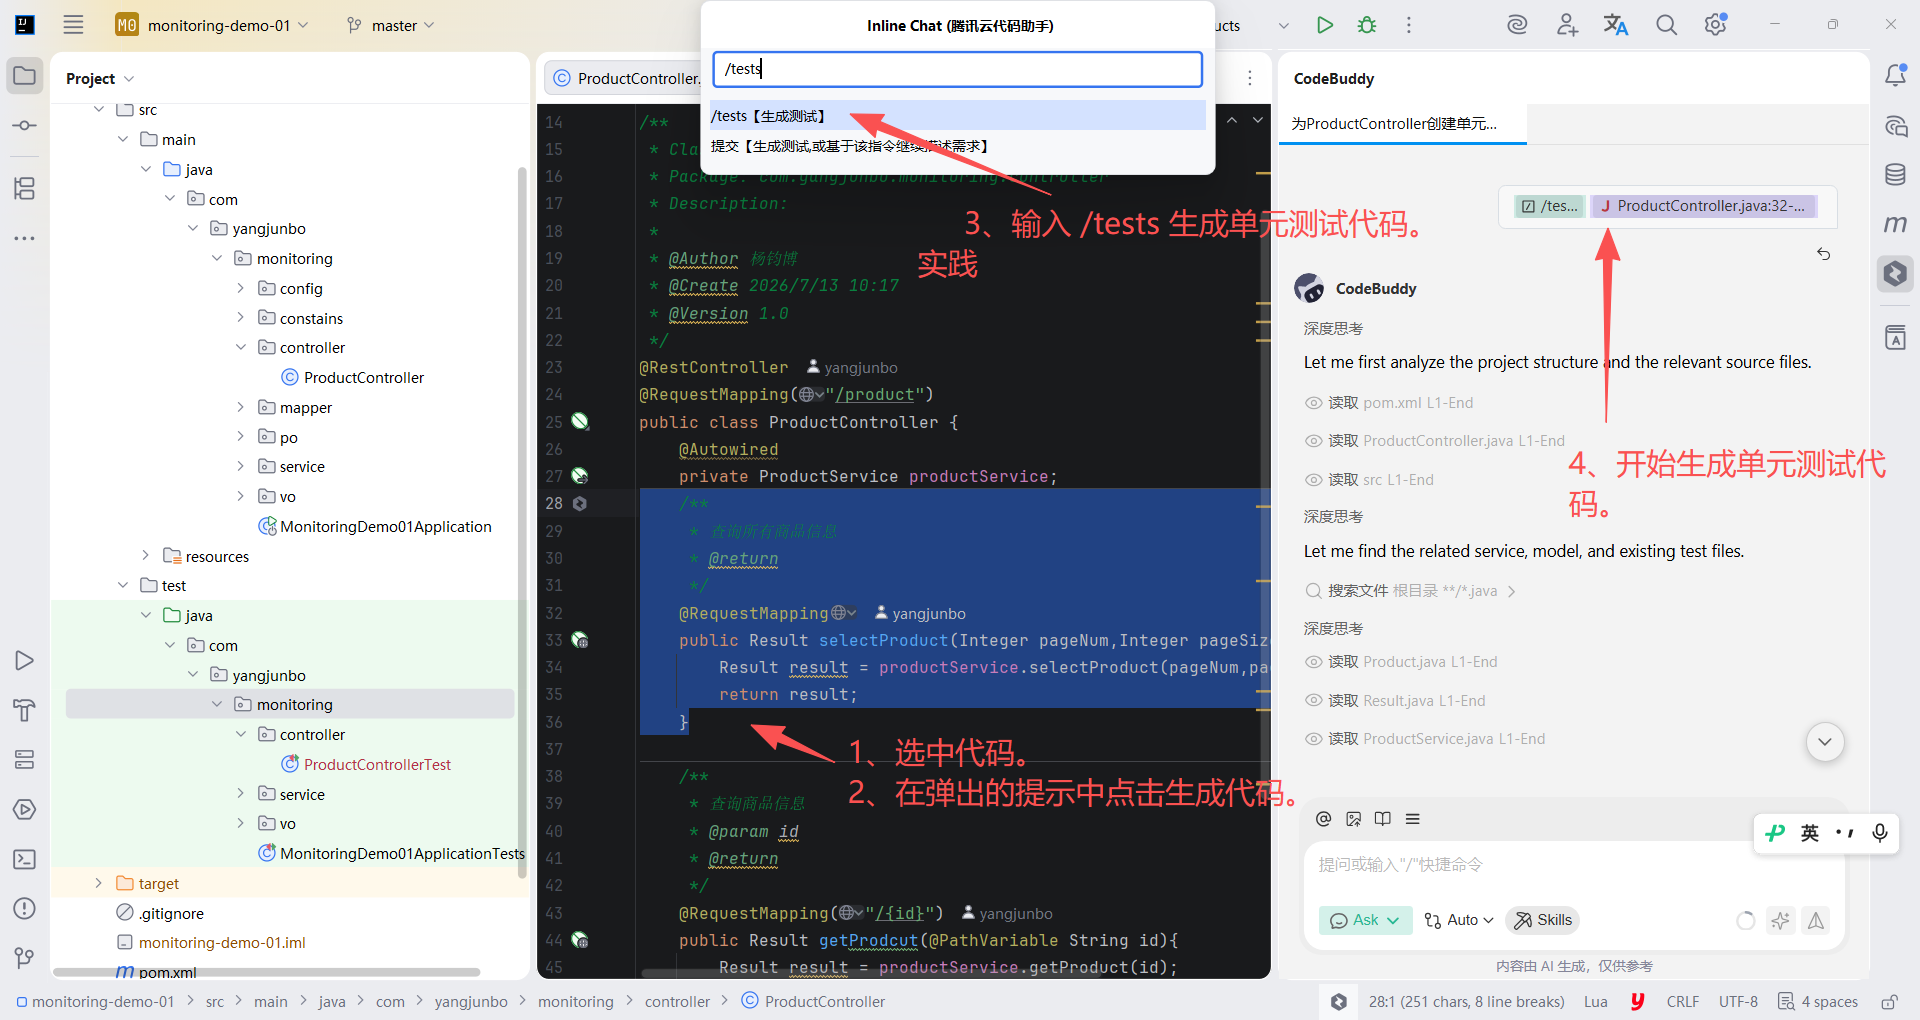1920x1020 pixels.
Task: Select the /tests【生成测试】 suggestion
Action: [x=957, y=116]
